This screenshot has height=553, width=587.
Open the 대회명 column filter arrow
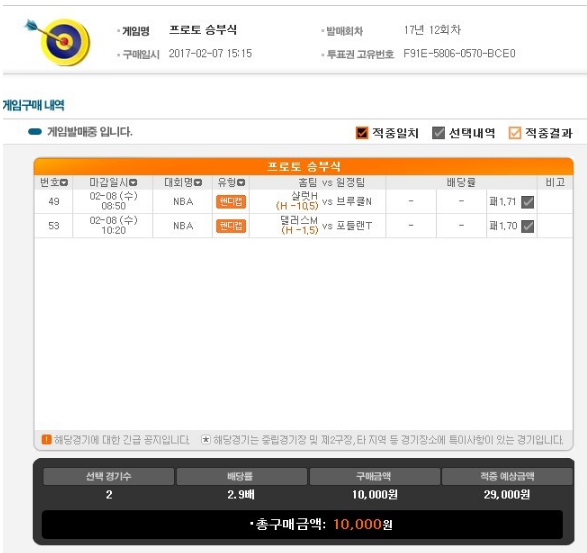(198, 183)
